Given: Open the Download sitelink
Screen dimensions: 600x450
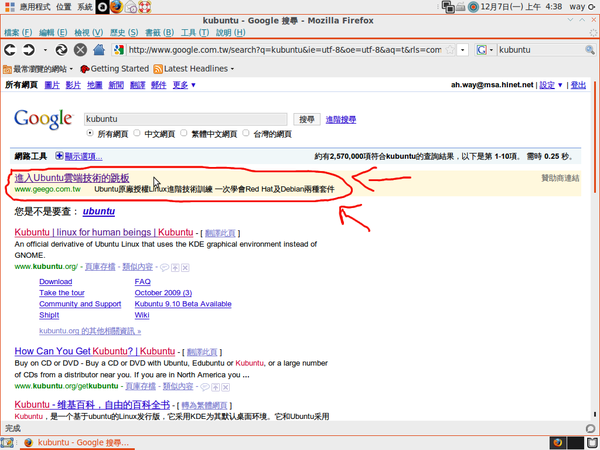Looking at the screenshot, I should [55, 282].
